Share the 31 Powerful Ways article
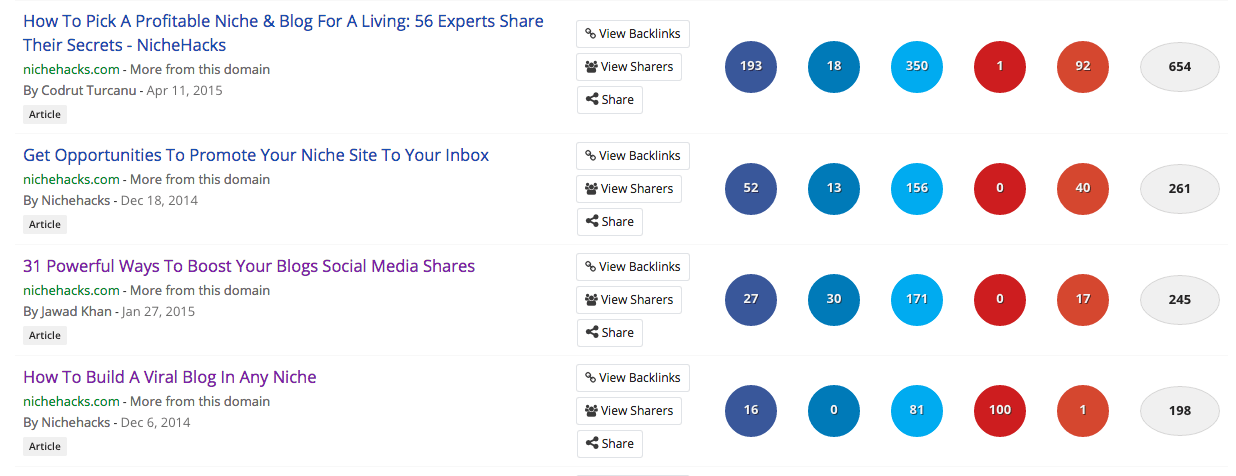This screenshot has height=476, width=1236. 609,332
